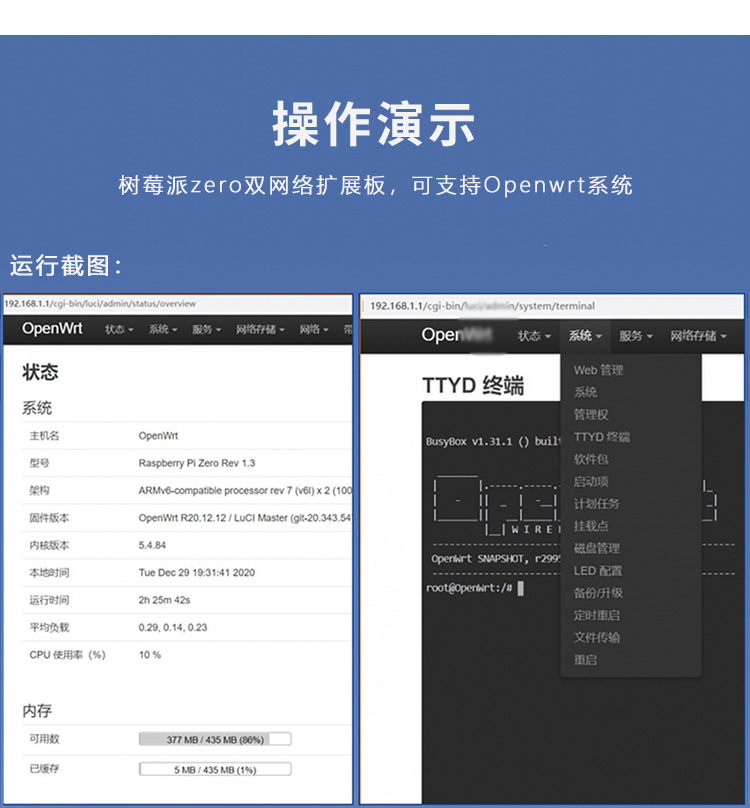Click model value Raspberry Pi Zero Rev 1.3
The image size is (750, 808).
196,463
